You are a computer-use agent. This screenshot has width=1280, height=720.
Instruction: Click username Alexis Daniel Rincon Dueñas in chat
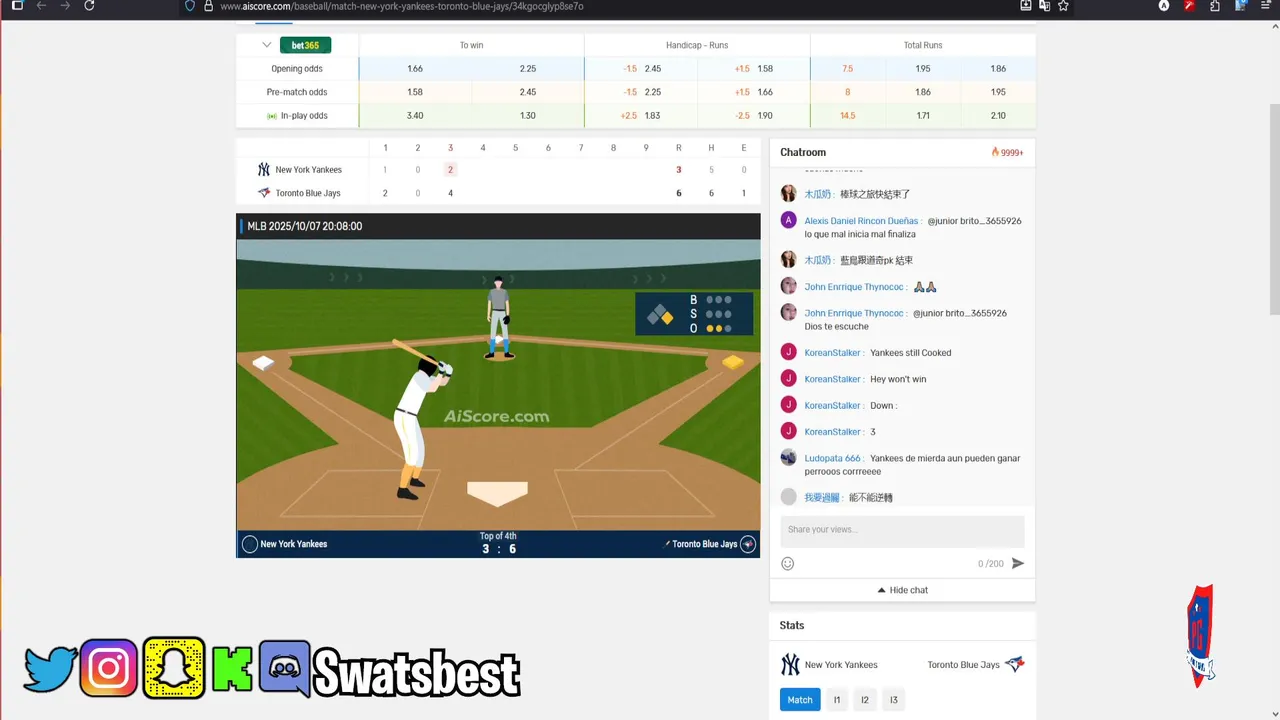click(x=862, y=221)
